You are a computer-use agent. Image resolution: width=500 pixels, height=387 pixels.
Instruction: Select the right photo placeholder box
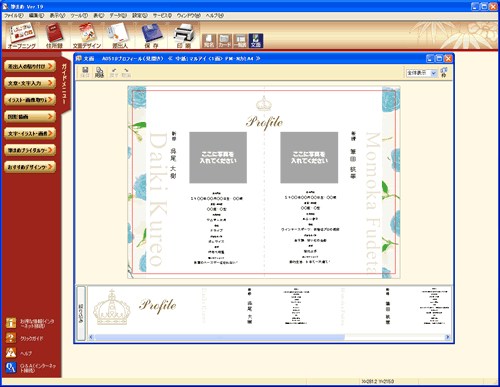coord(309,157)
